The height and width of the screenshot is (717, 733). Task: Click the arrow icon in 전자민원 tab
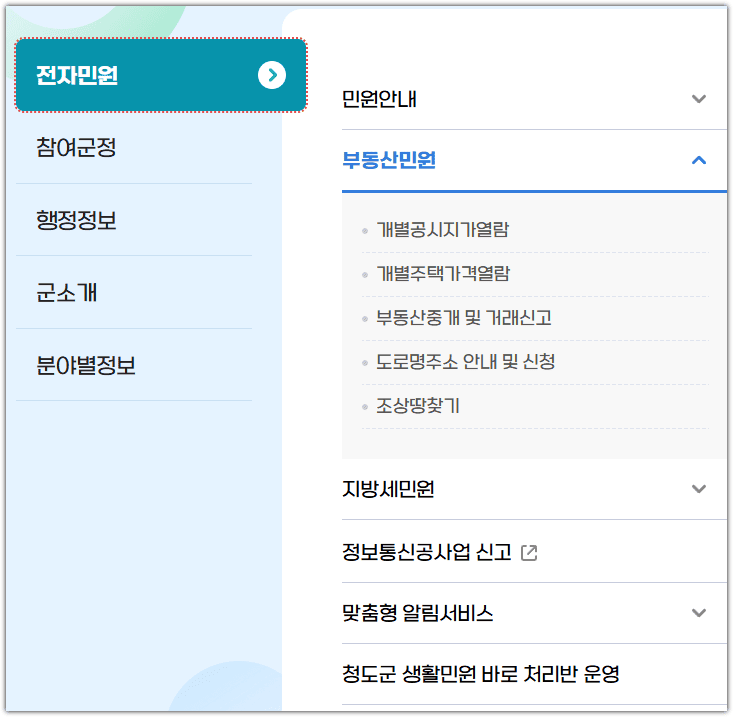click(272, 75)
